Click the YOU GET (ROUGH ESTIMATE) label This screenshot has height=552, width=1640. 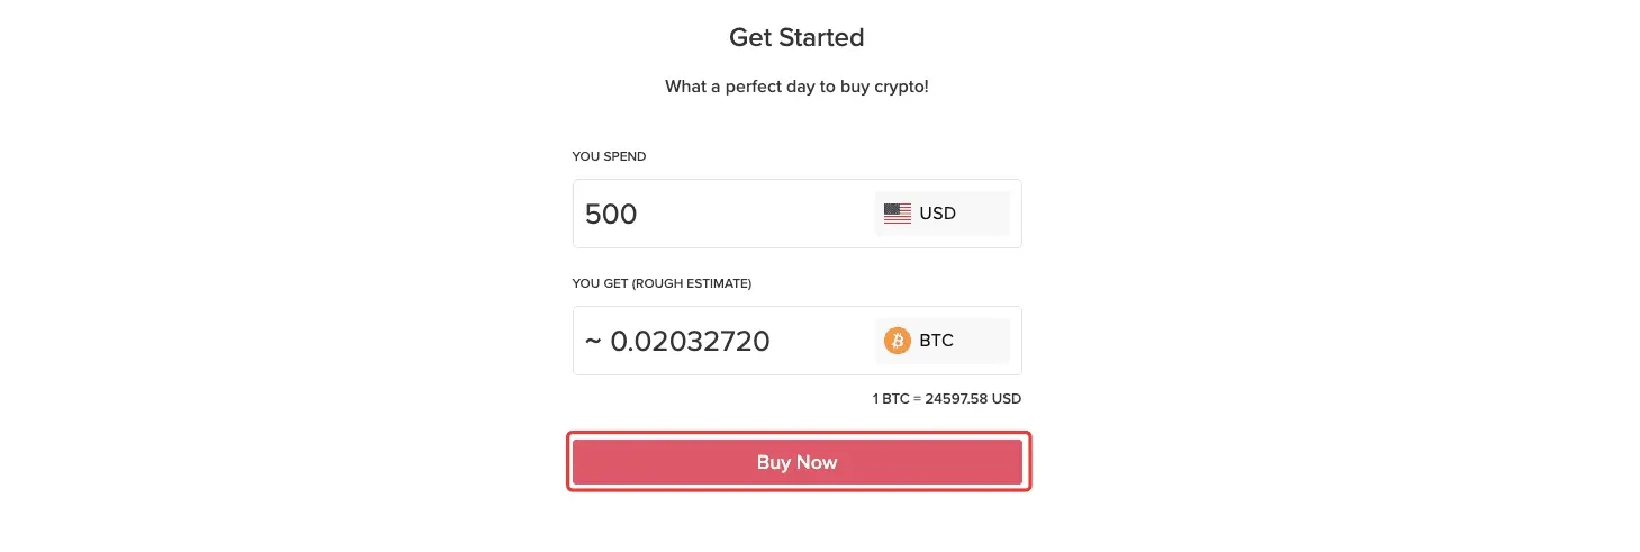(661, 284)
